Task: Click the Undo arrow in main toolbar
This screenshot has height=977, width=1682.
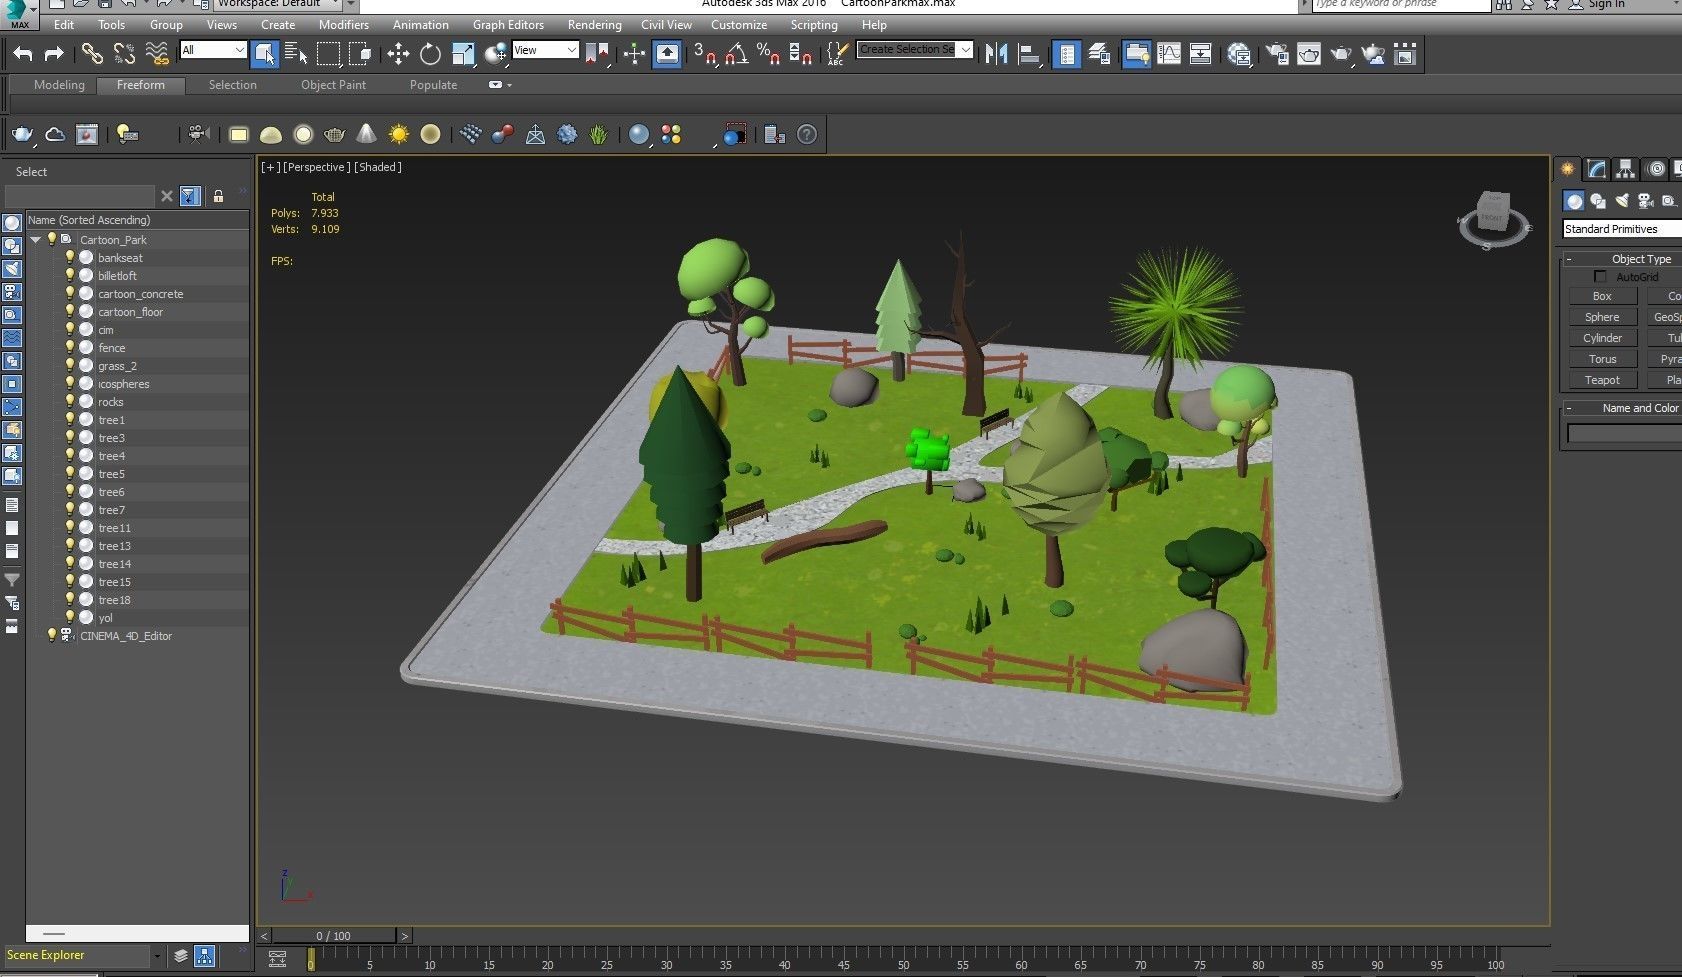Action: tap(23, 54)
